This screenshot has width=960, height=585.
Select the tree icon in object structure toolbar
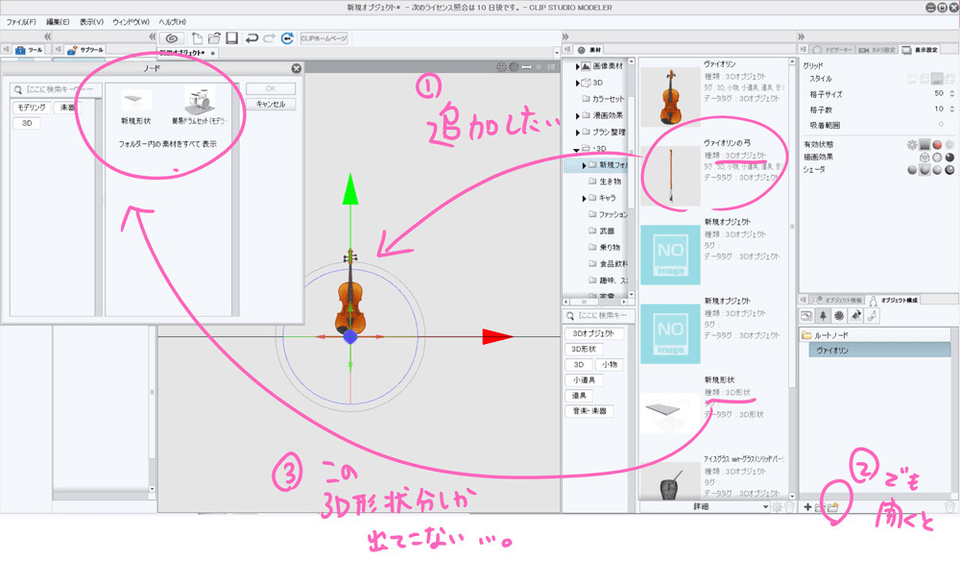click(x=823, y=316)
